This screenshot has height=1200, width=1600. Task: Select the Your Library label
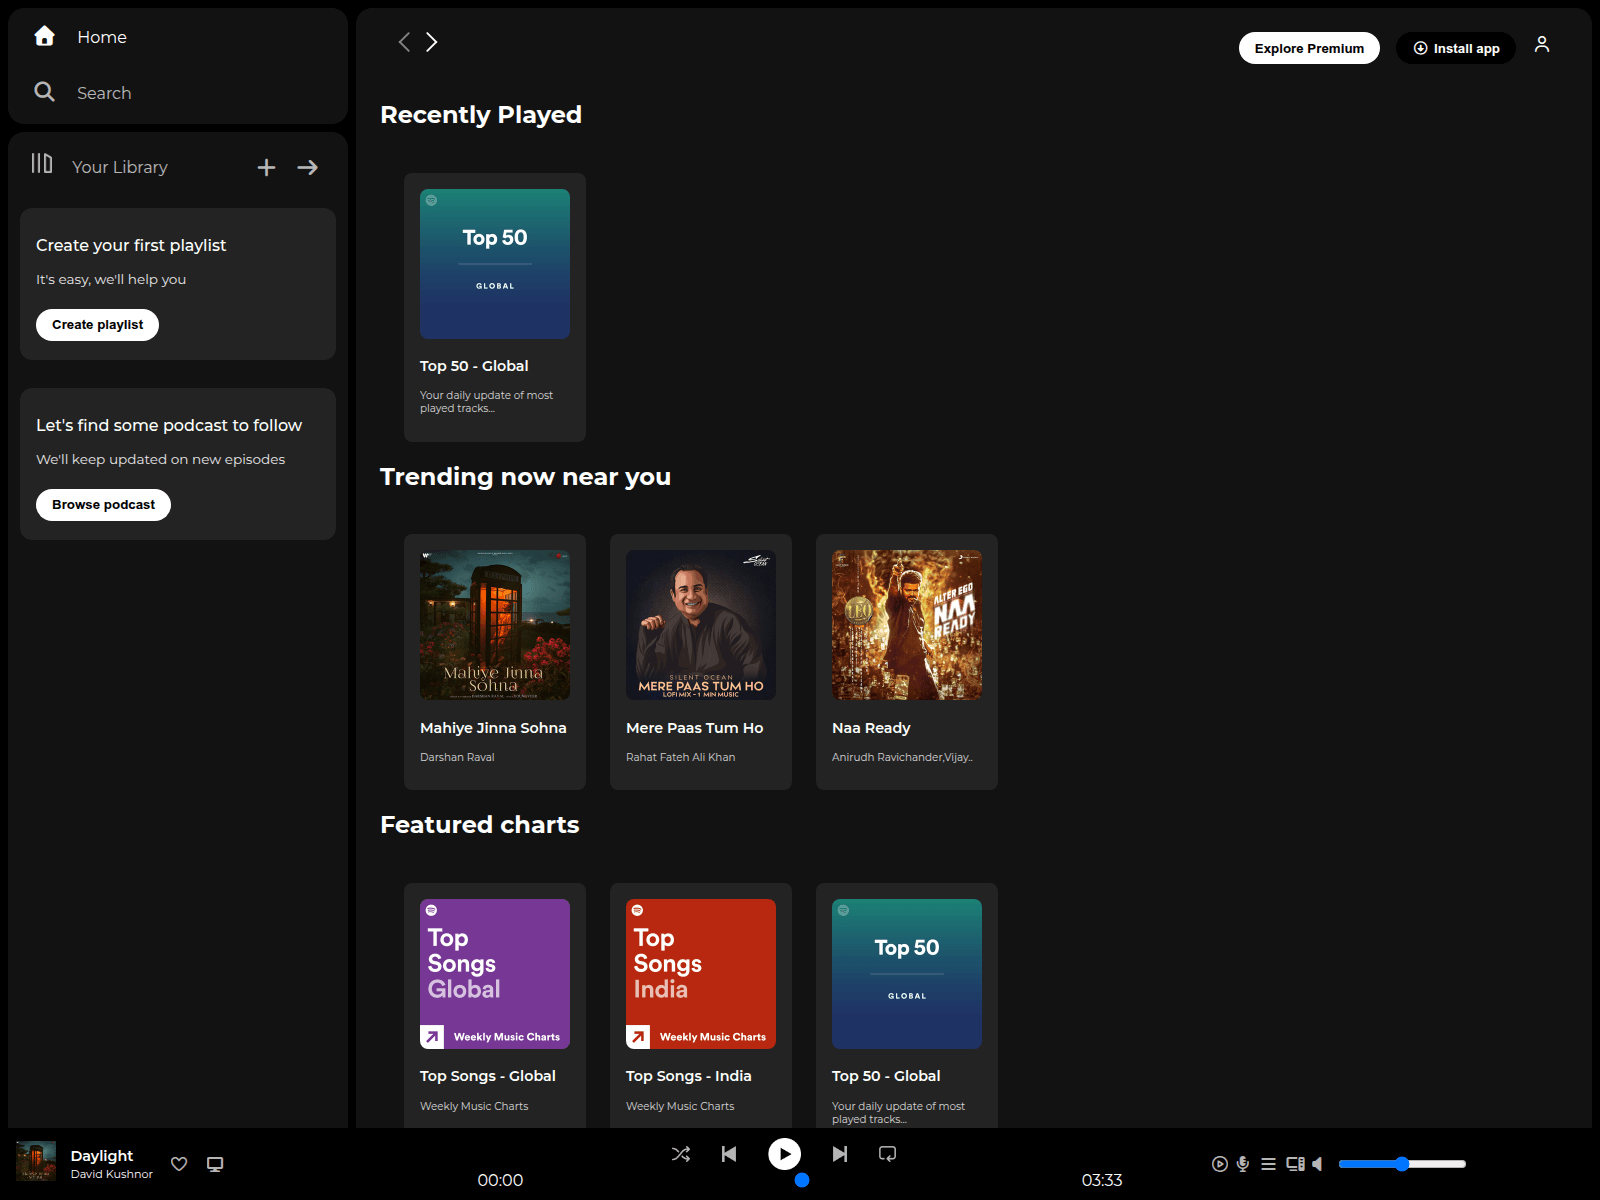coord(120,167)
